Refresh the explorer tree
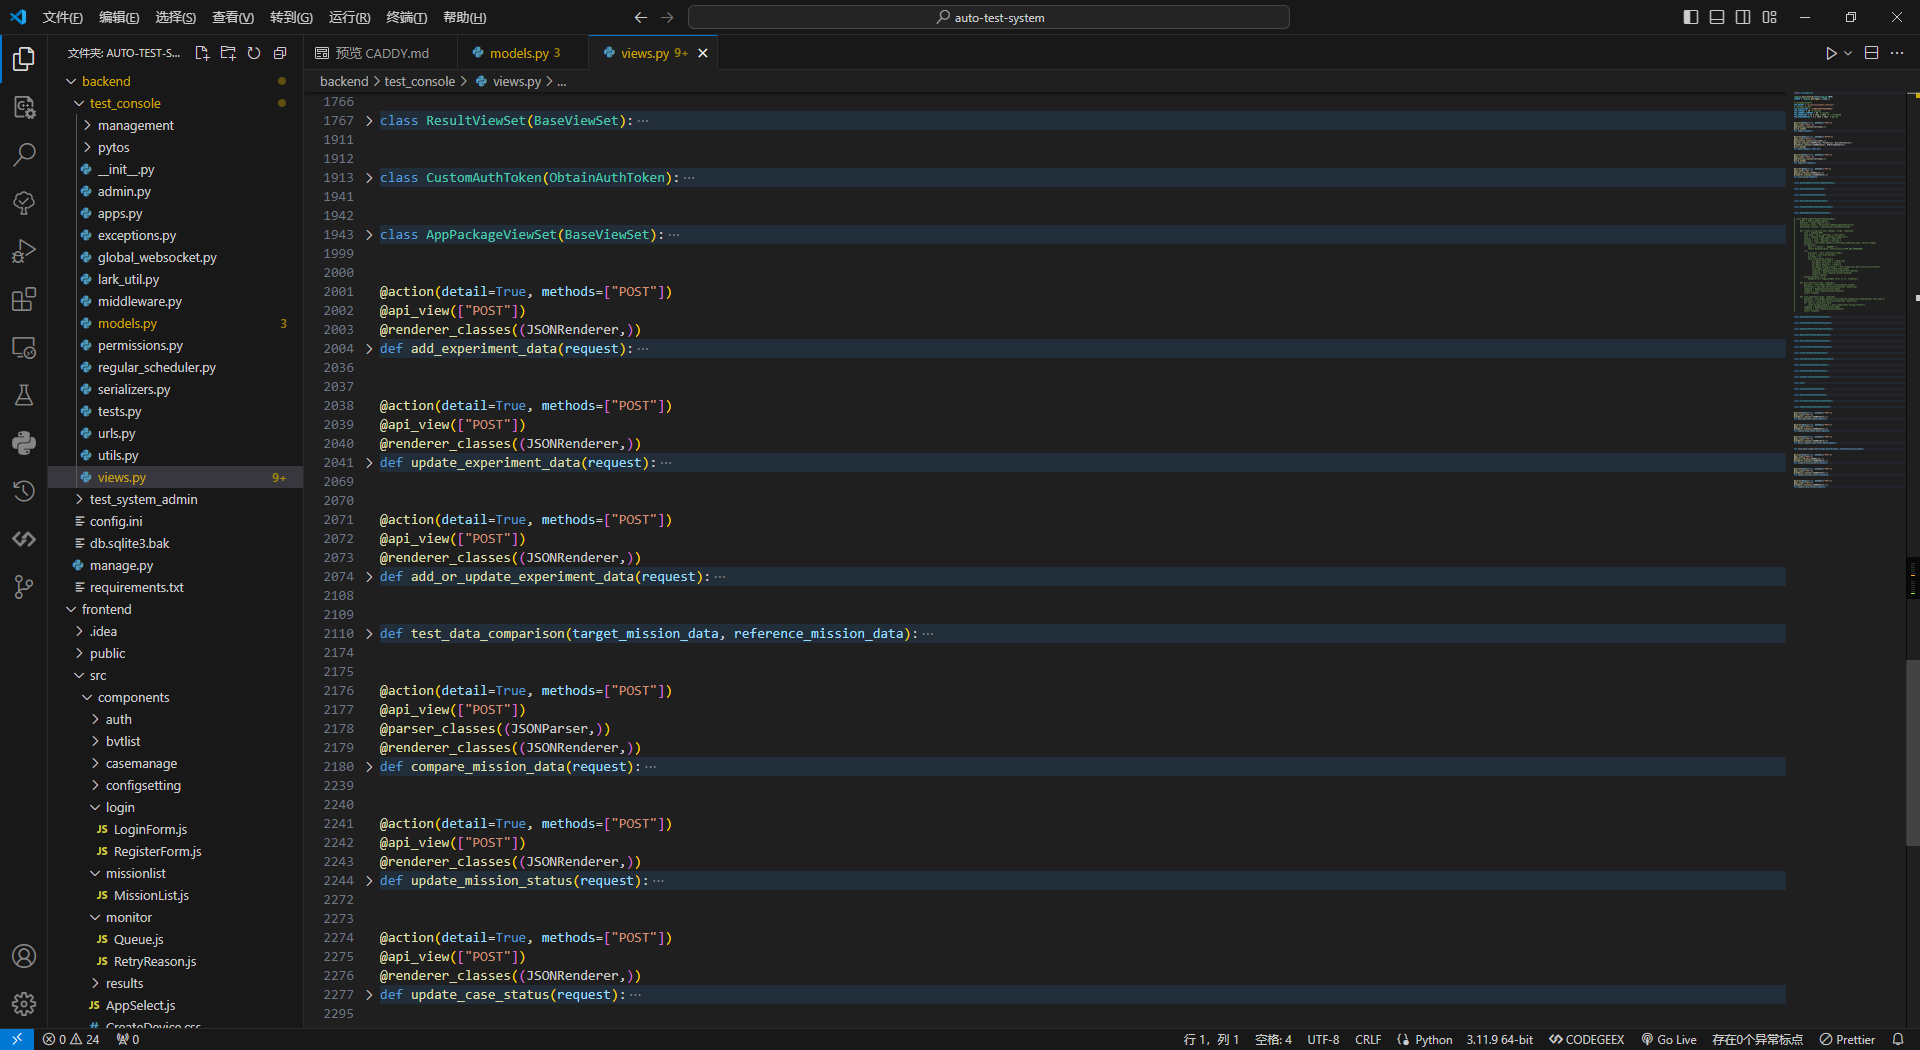 click(254, 53)
